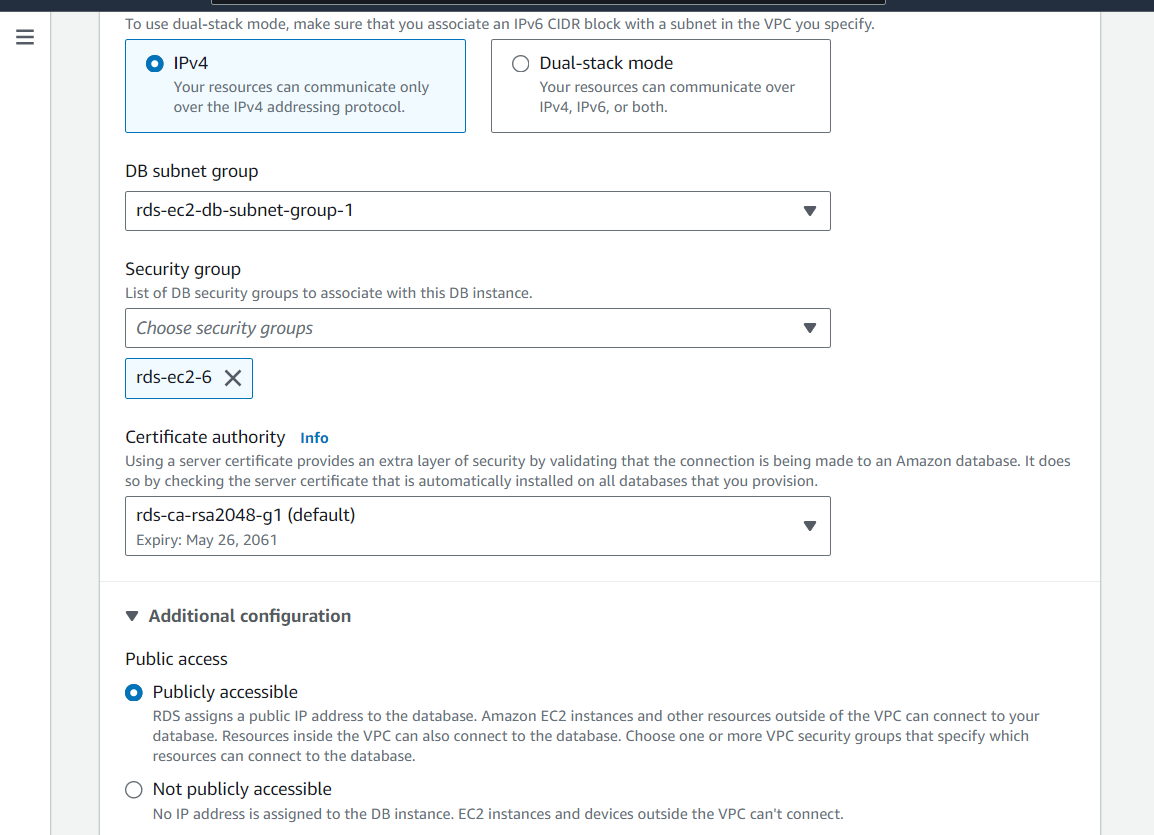Enable the Publicly accessible setting

[x=133, y=692]
